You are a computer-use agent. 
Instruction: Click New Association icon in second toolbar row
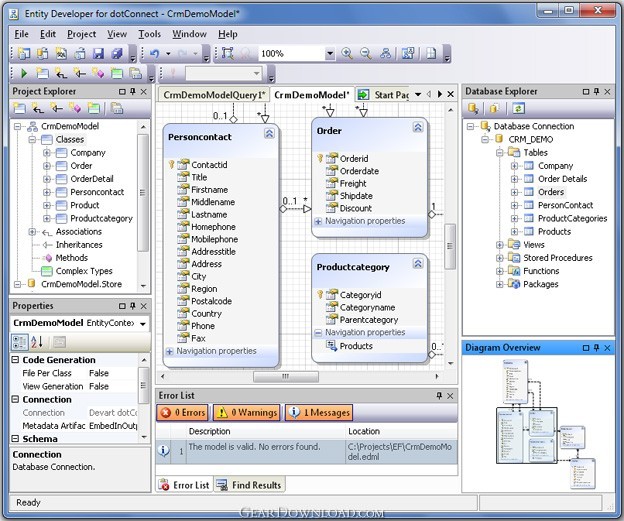(61, 74)
